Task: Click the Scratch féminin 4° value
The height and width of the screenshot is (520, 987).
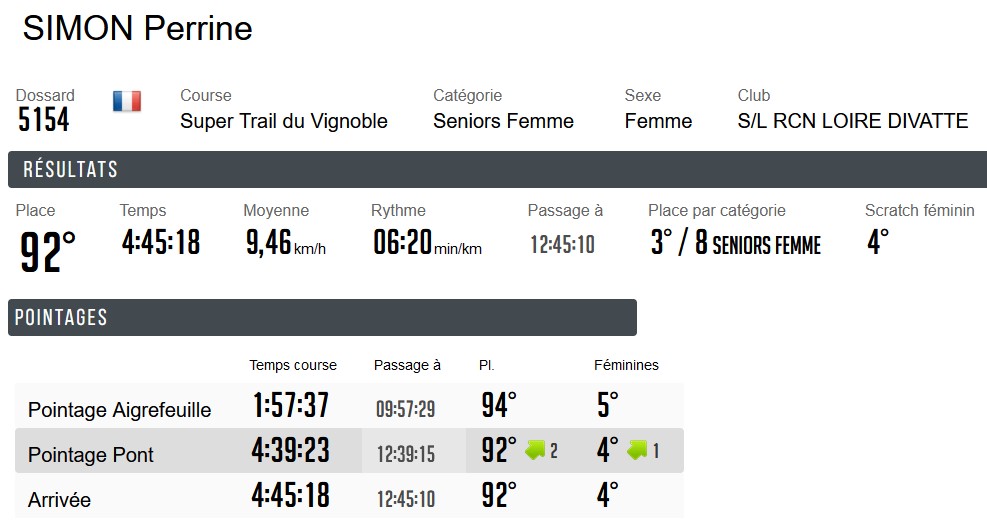Action: point(877,242)
